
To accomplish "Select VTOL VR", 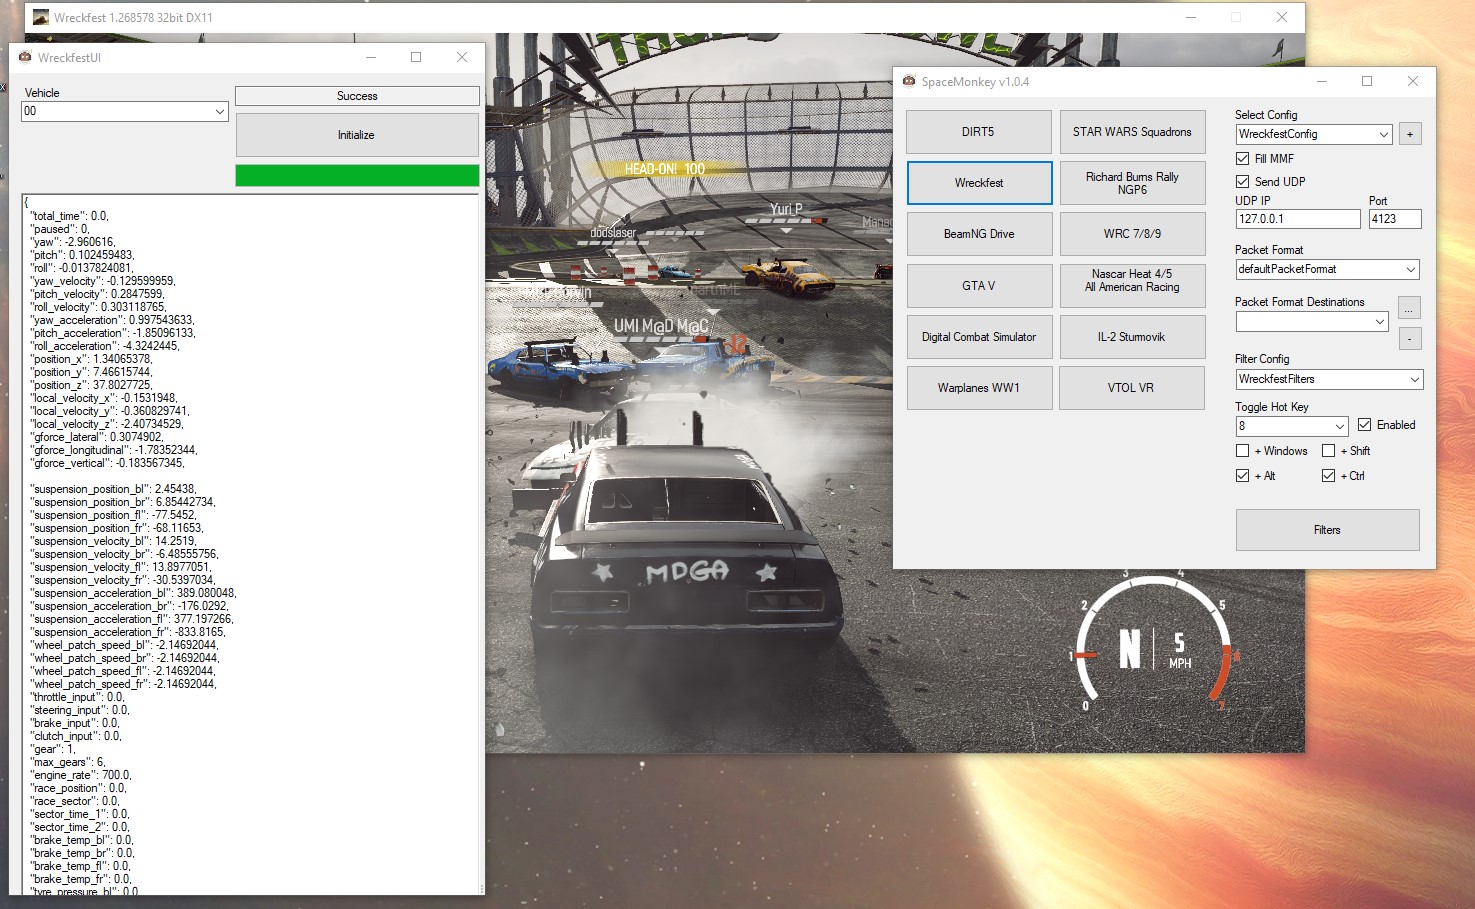I will tap(1132, 388).
